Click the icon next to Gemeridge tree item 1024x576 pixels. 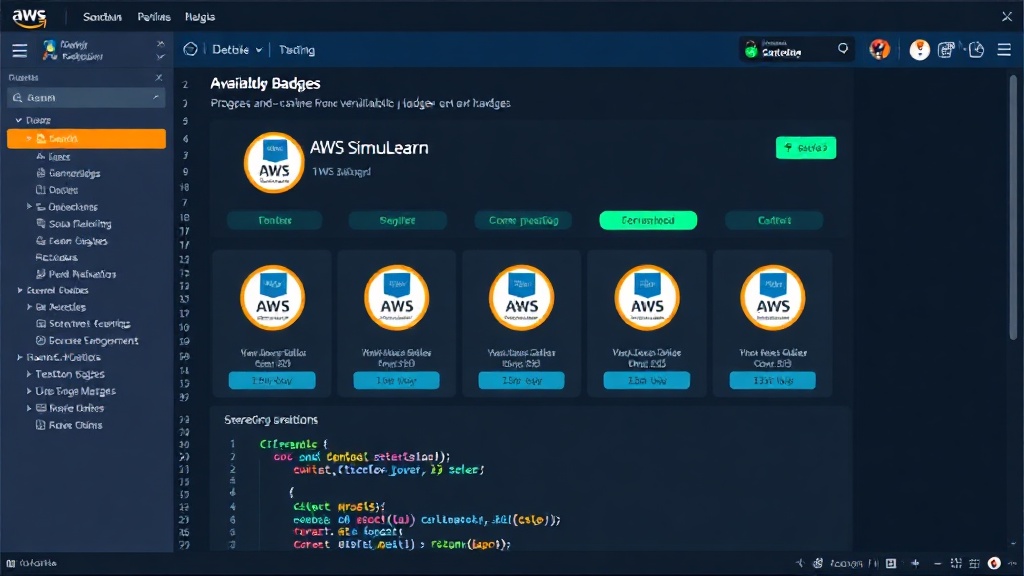click(40, 173)
